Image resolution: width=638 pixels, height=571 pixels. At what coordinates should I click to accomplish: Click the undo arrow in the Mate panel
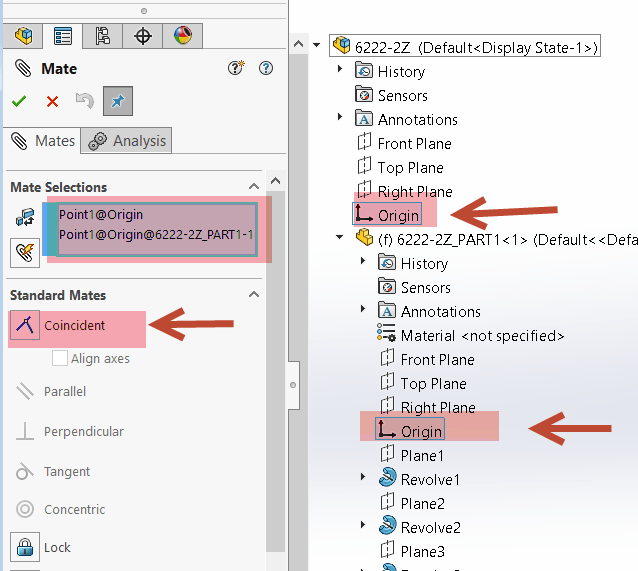pyautogui.click(x=85, y=101)
